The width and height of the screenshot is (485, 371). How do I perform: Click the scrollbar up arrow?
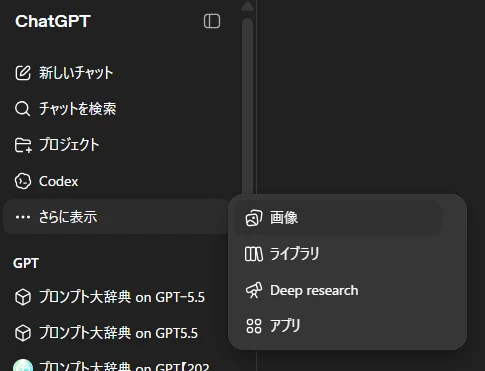coord(247,6)
